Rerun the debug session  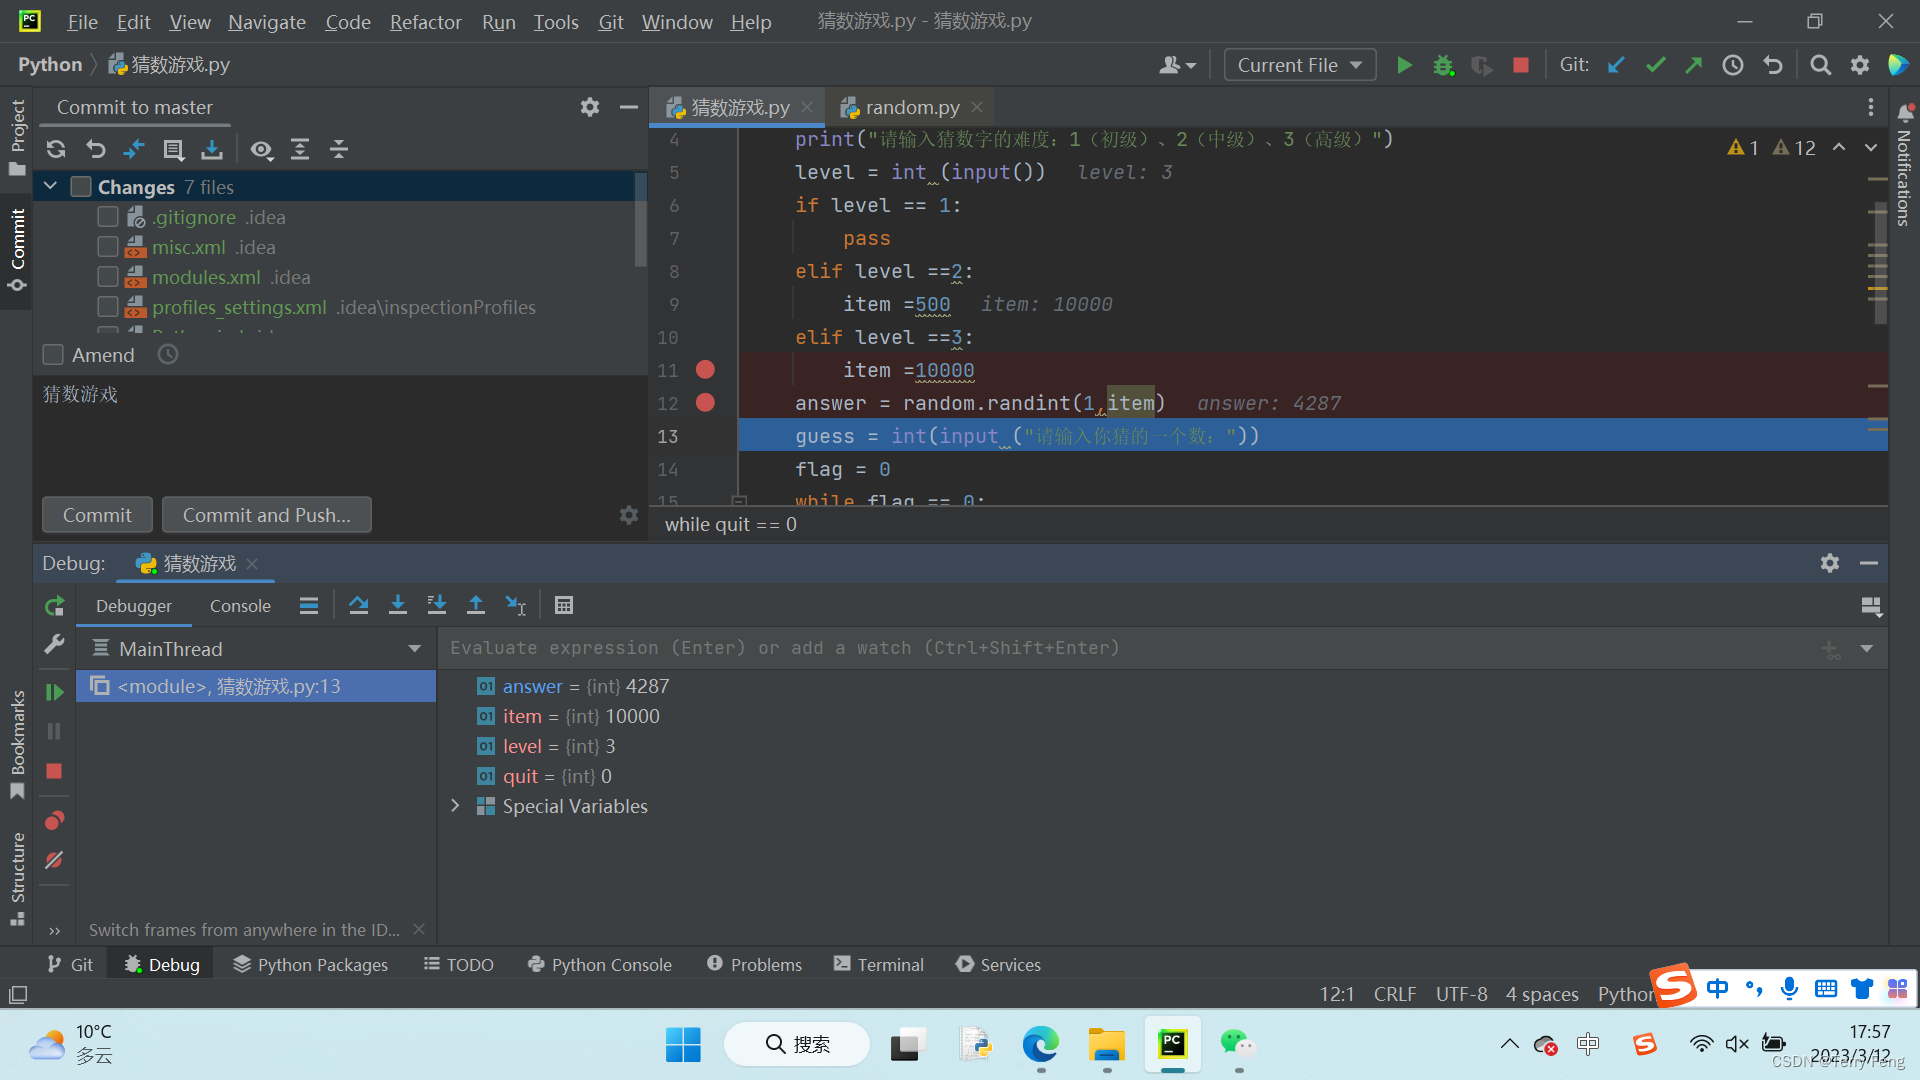55,606
